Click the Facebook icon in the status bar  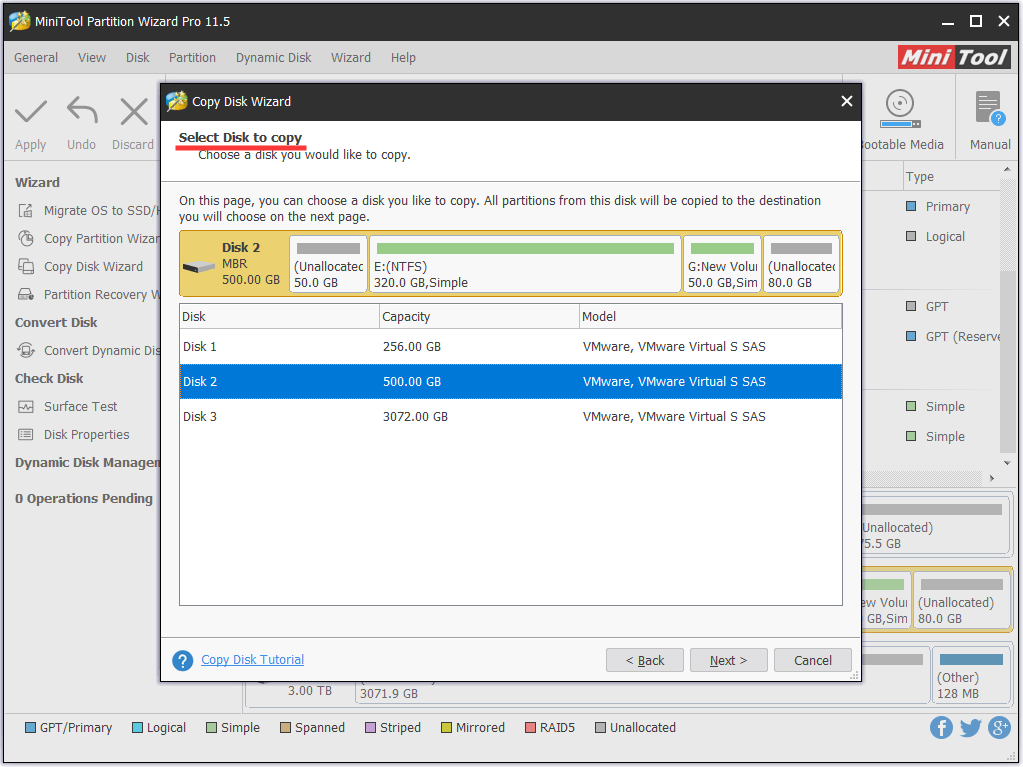pos(941,727)
